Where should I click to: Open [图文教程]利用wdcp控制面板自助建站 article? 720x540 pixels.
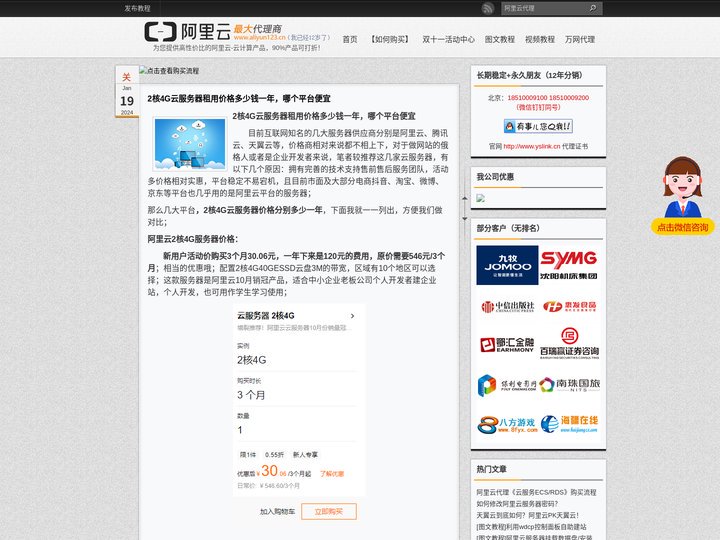(531, 527)
